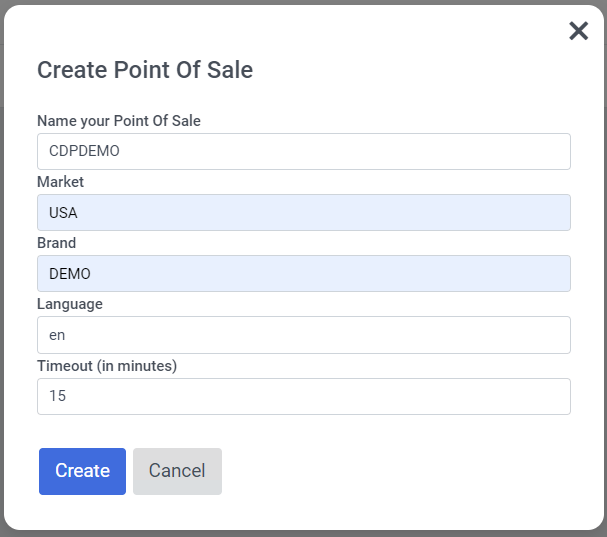
Task: Open the Market field showing USA
Action: pyautogui.click(x=304, y=213)
